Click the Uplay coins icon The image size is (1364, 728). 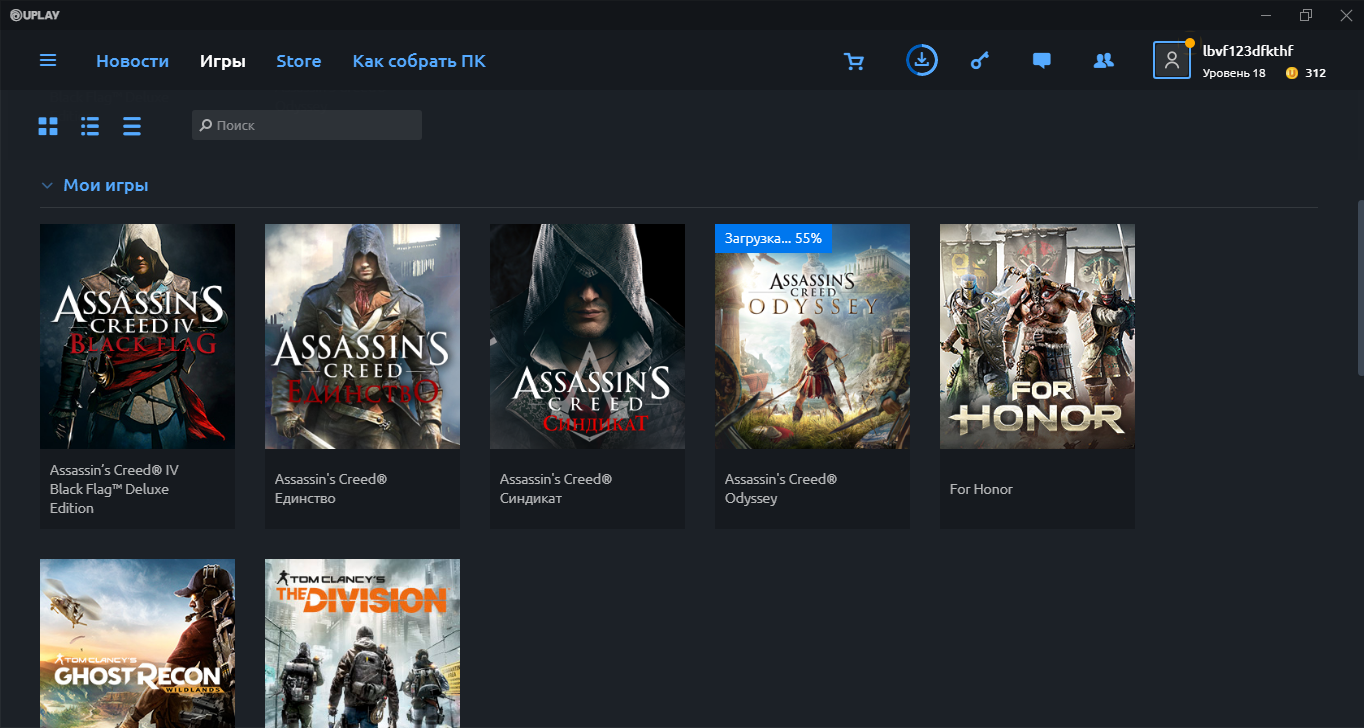1292,73
